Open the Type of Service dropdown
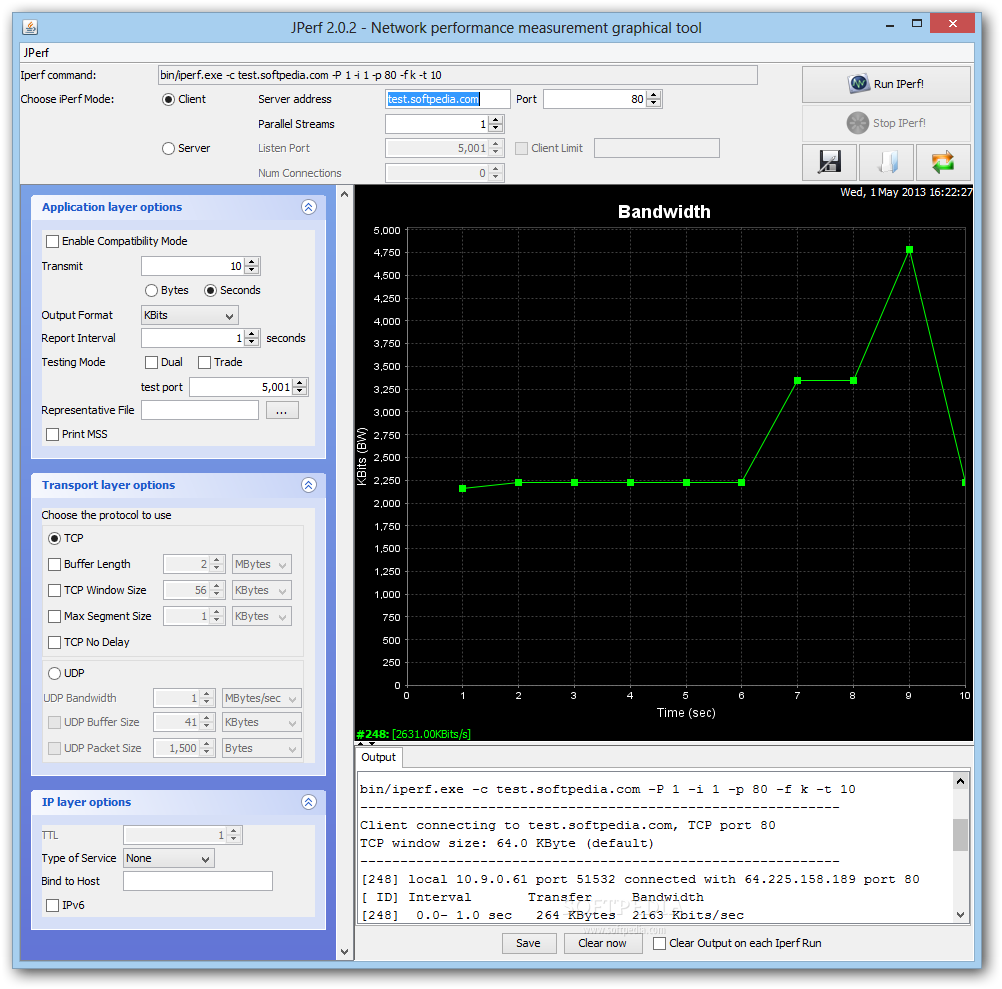 coord(168,857)
